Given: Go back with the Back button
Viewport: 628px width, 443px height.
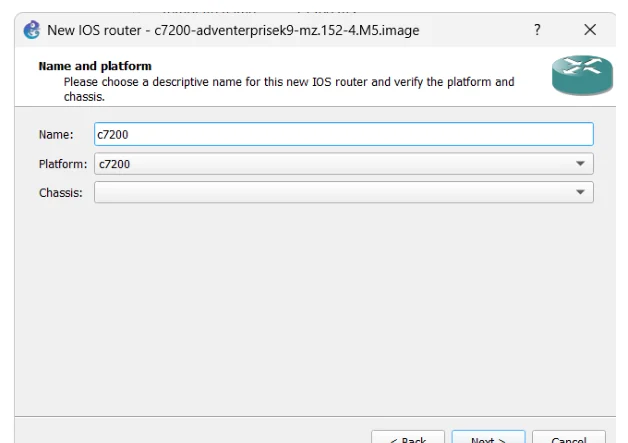Looking at the screenshot, I should [408, 437].
